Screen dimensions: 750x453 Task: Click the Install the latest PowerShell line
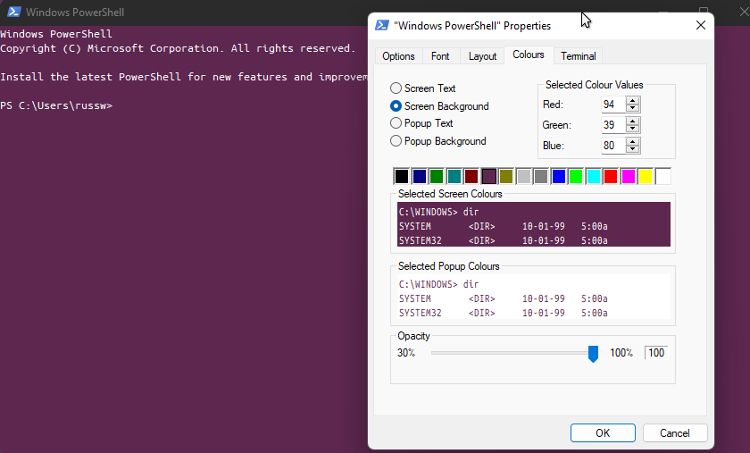(x=184, y=77)
